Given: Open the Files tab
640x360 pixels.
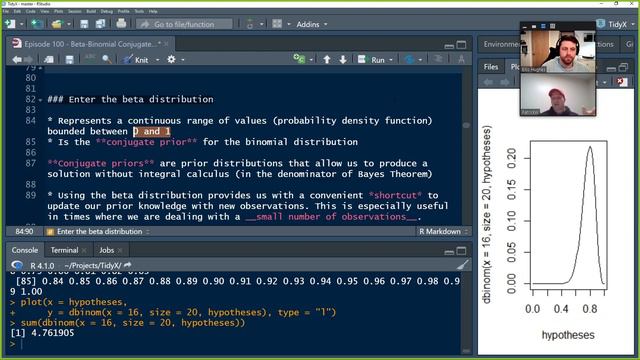Looking at the screenshot, I should coord(491,67).
